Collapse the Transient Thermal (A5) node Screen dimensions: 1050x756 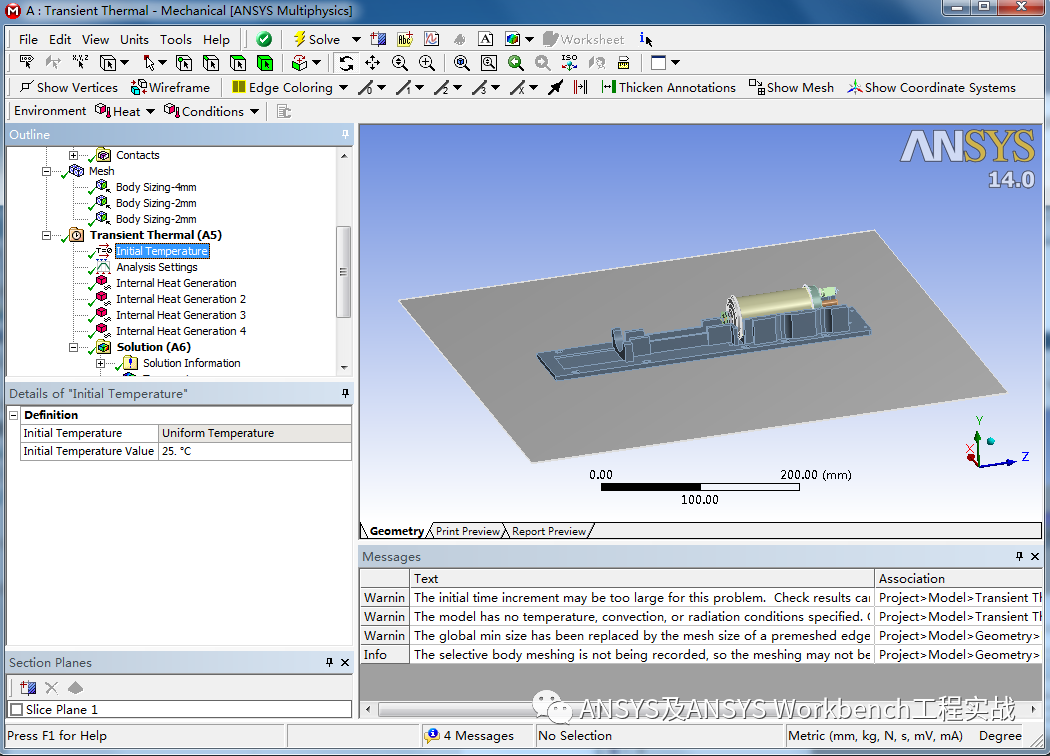46,236
